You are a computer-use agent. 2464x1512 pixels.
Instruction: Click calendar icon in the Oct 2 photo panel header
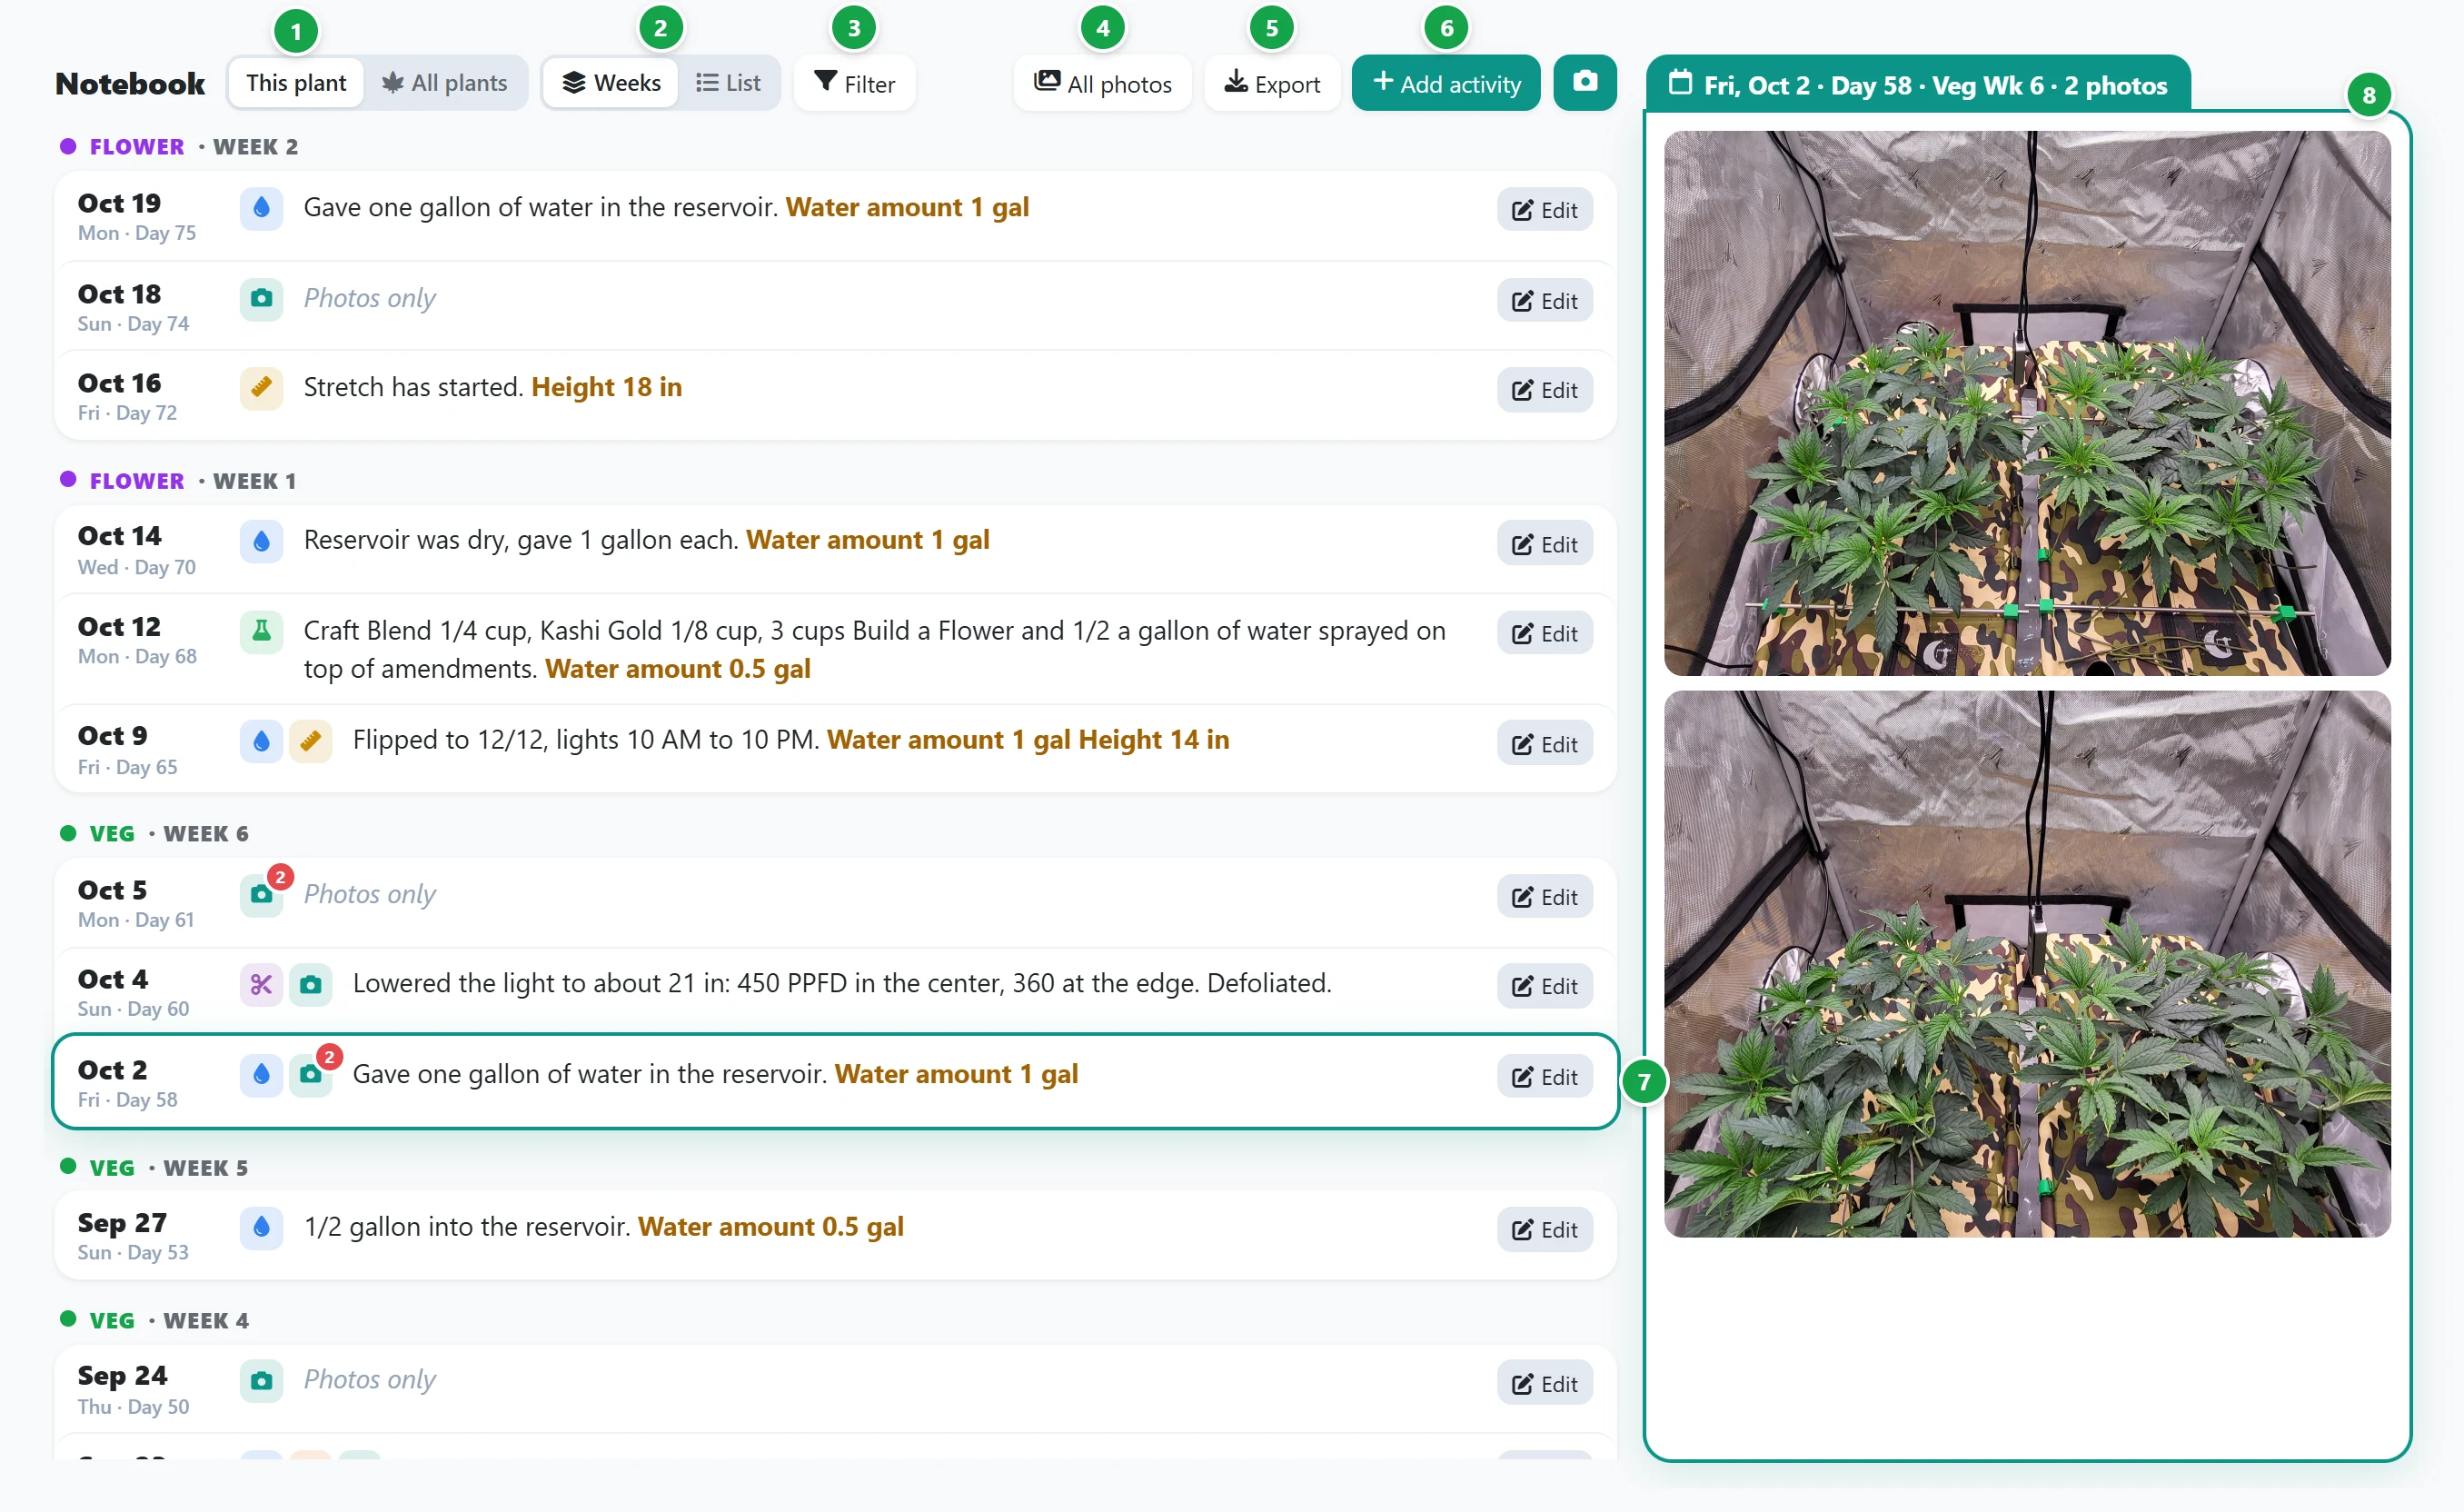[1680, 83]
